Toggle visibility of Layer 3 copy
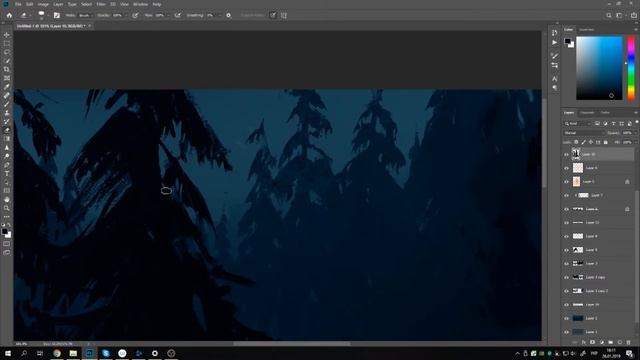Screen dimensions: 640x360 coord(567,278)
